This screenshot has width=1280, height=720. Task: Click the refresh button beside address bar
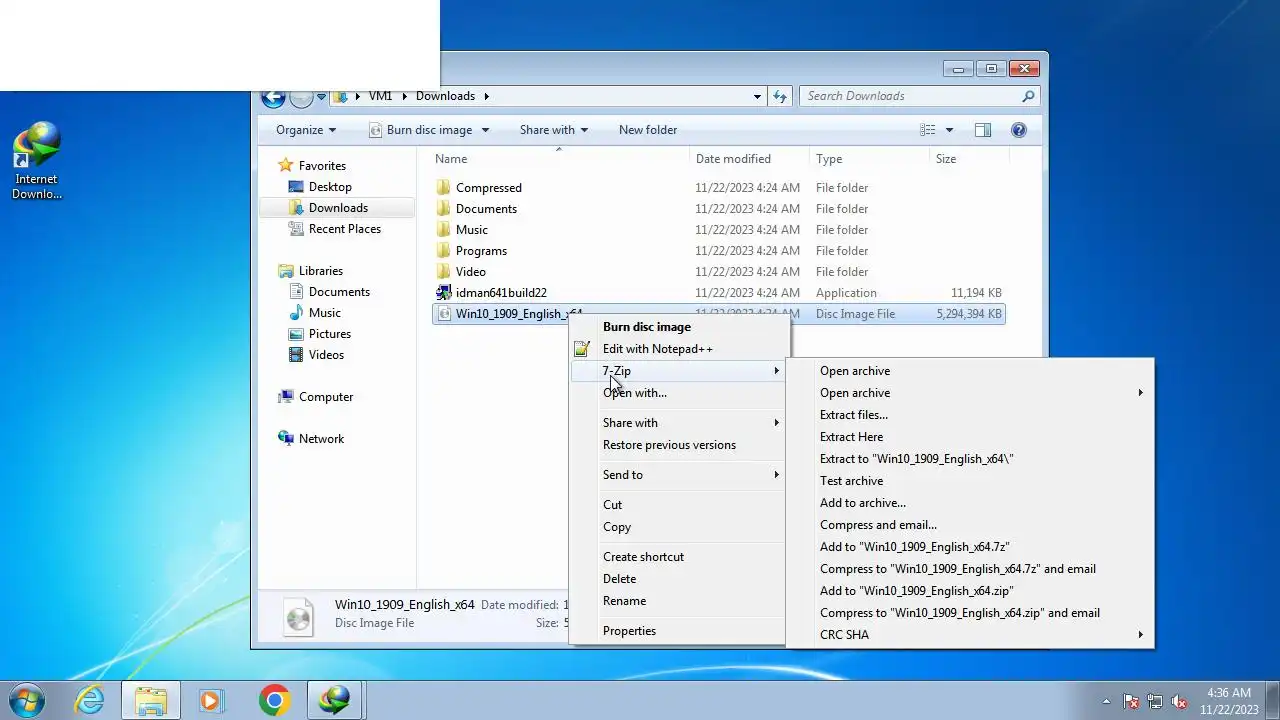pyautogui.click(x=781, y=96)
